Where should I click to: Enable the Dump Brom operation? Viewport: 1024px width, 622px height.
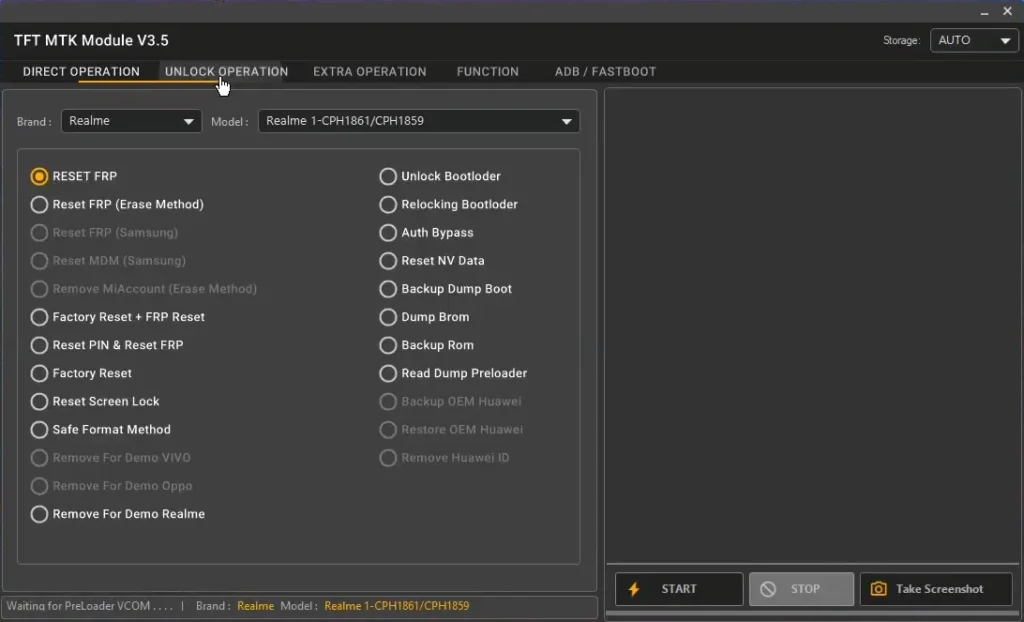click(x=388, y=317)
